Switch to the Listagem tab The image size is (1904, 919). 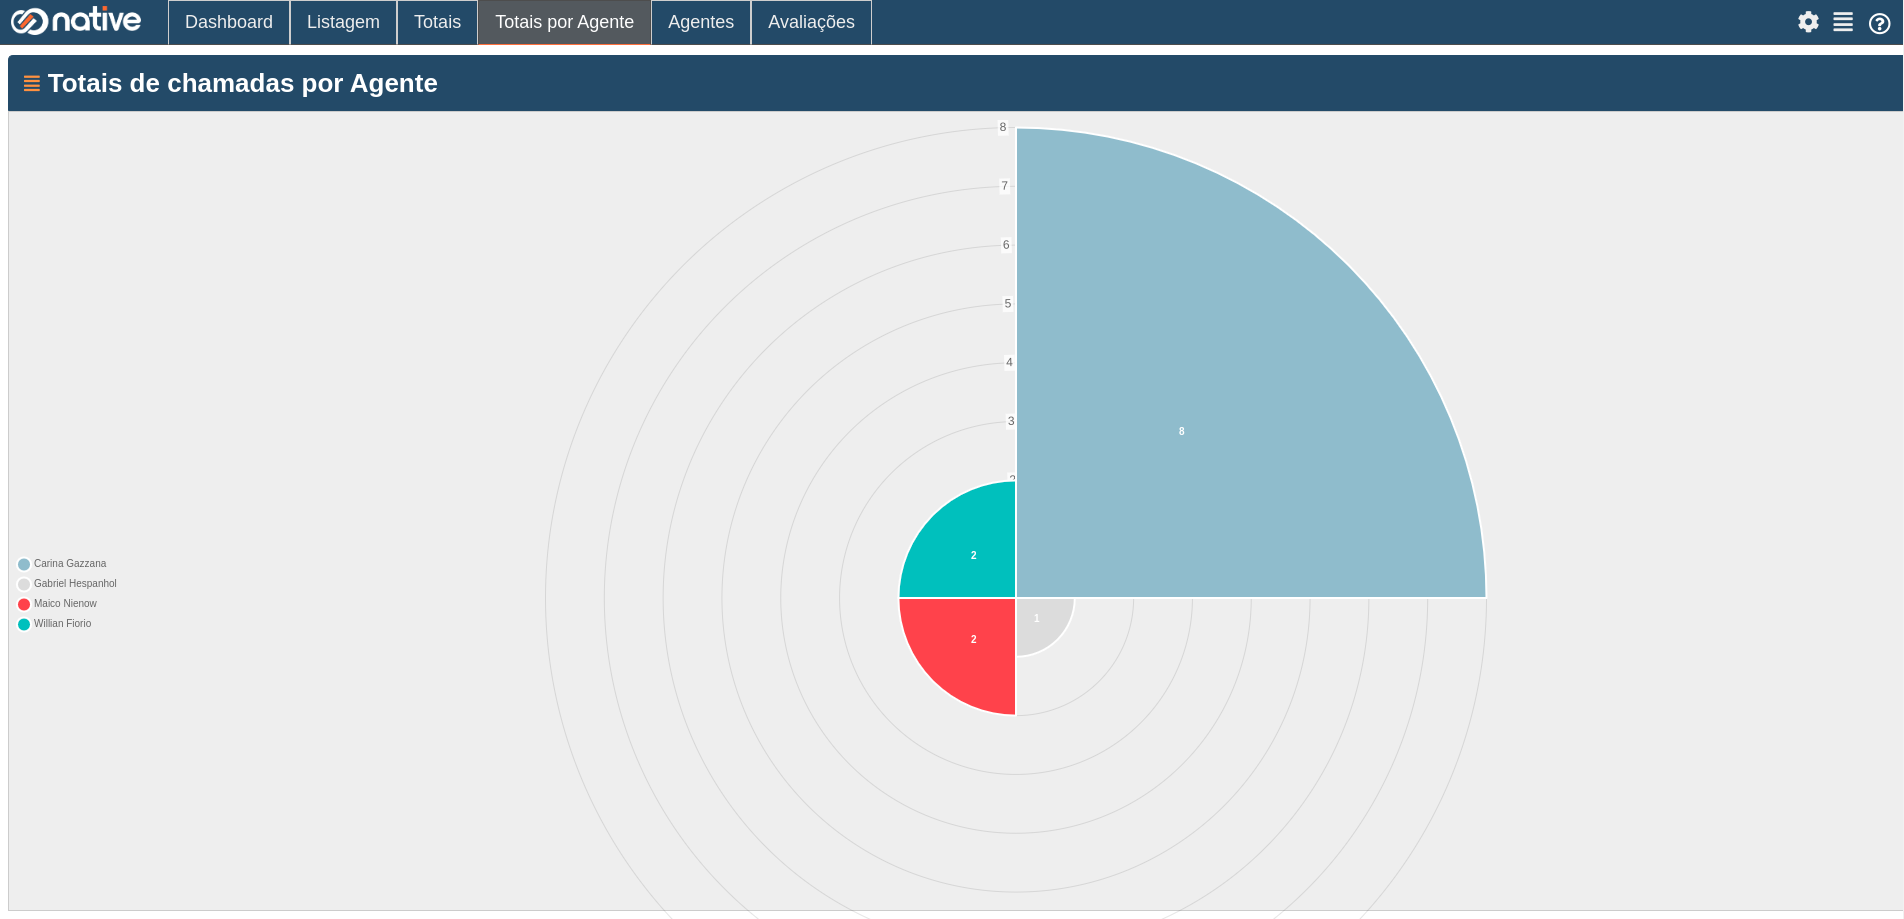(x=343, y=22)
